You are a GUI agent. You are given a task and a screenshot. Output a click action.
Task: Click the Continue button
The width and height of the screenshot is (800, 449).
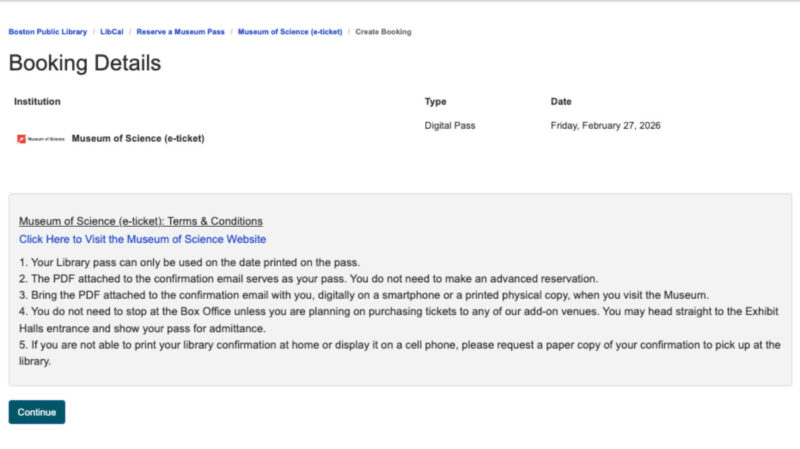[37, 412]
